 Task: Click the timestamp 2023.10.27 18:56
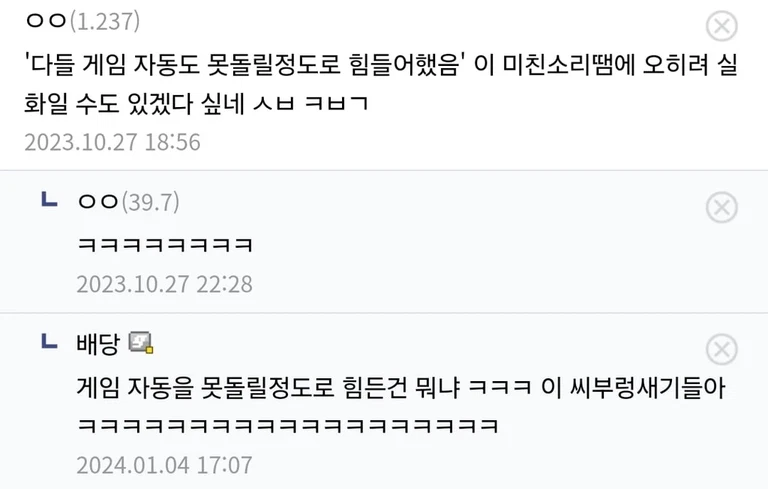pyautogui.click(x=113, y=142)
